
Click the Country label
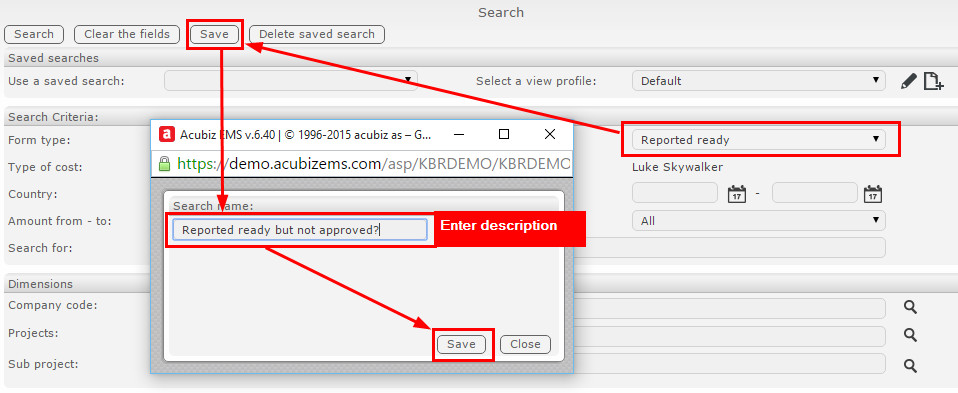(x=33, y=194)
